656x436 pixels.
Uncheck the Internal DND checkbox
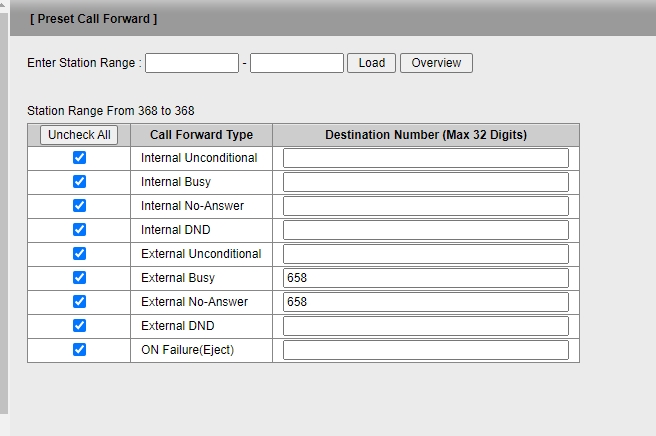[79, 230]
